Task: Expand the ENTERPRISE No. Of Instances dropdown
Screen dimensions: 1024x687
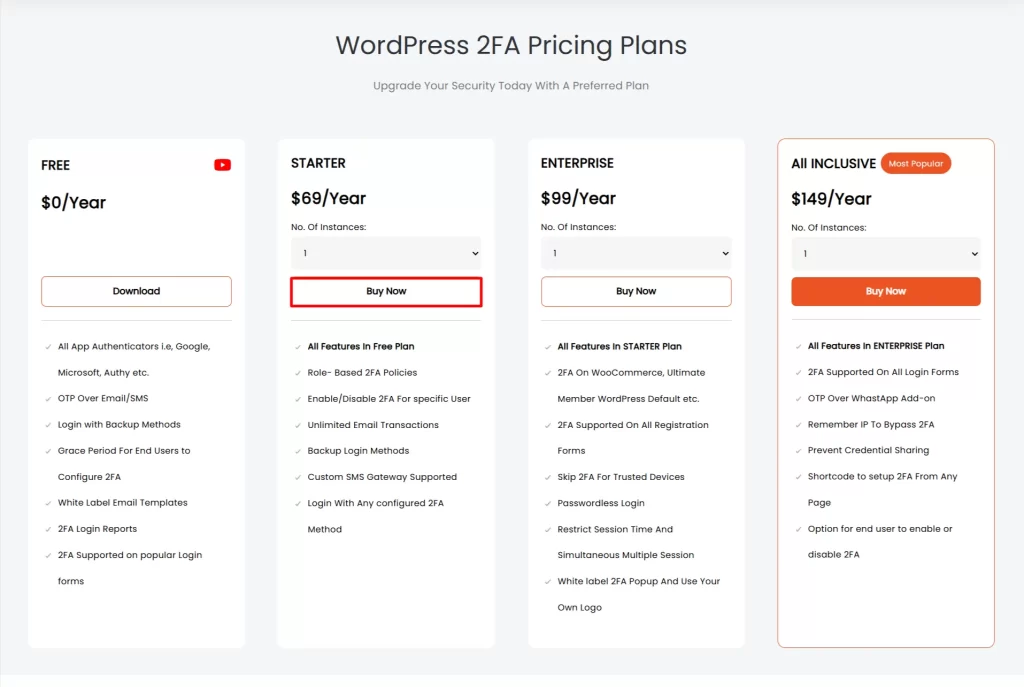Action: [x=636, y=253]
